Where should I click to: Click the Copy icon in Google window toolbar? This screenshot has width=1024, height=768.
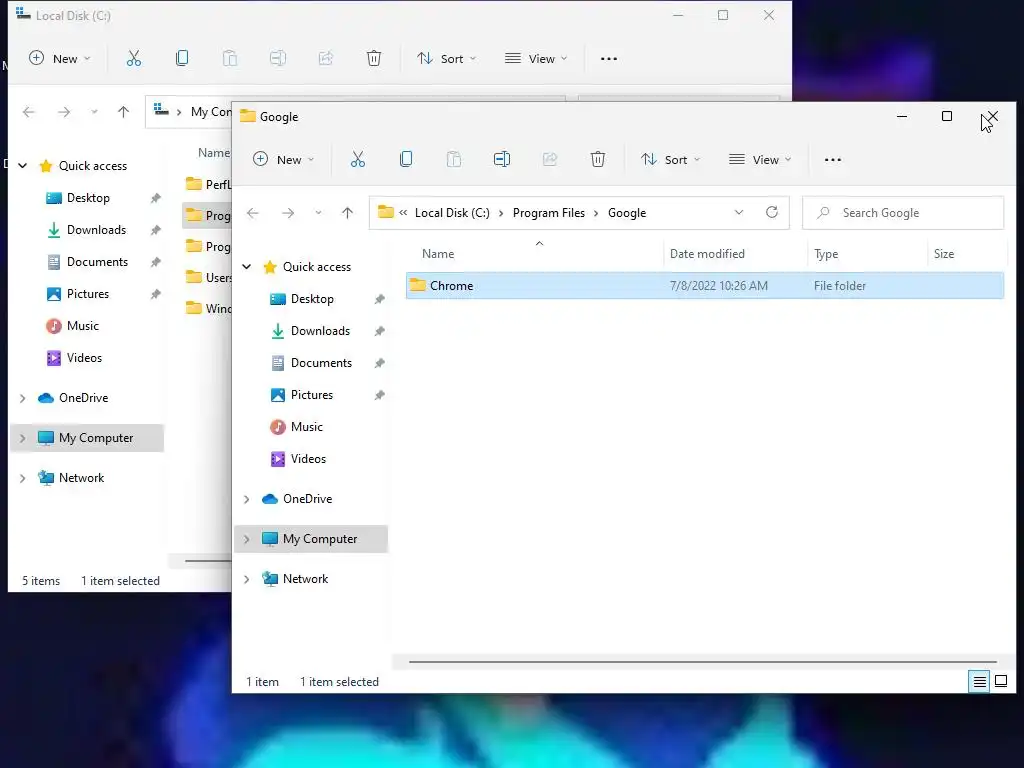pyautogui.click(x=406, y=159)
